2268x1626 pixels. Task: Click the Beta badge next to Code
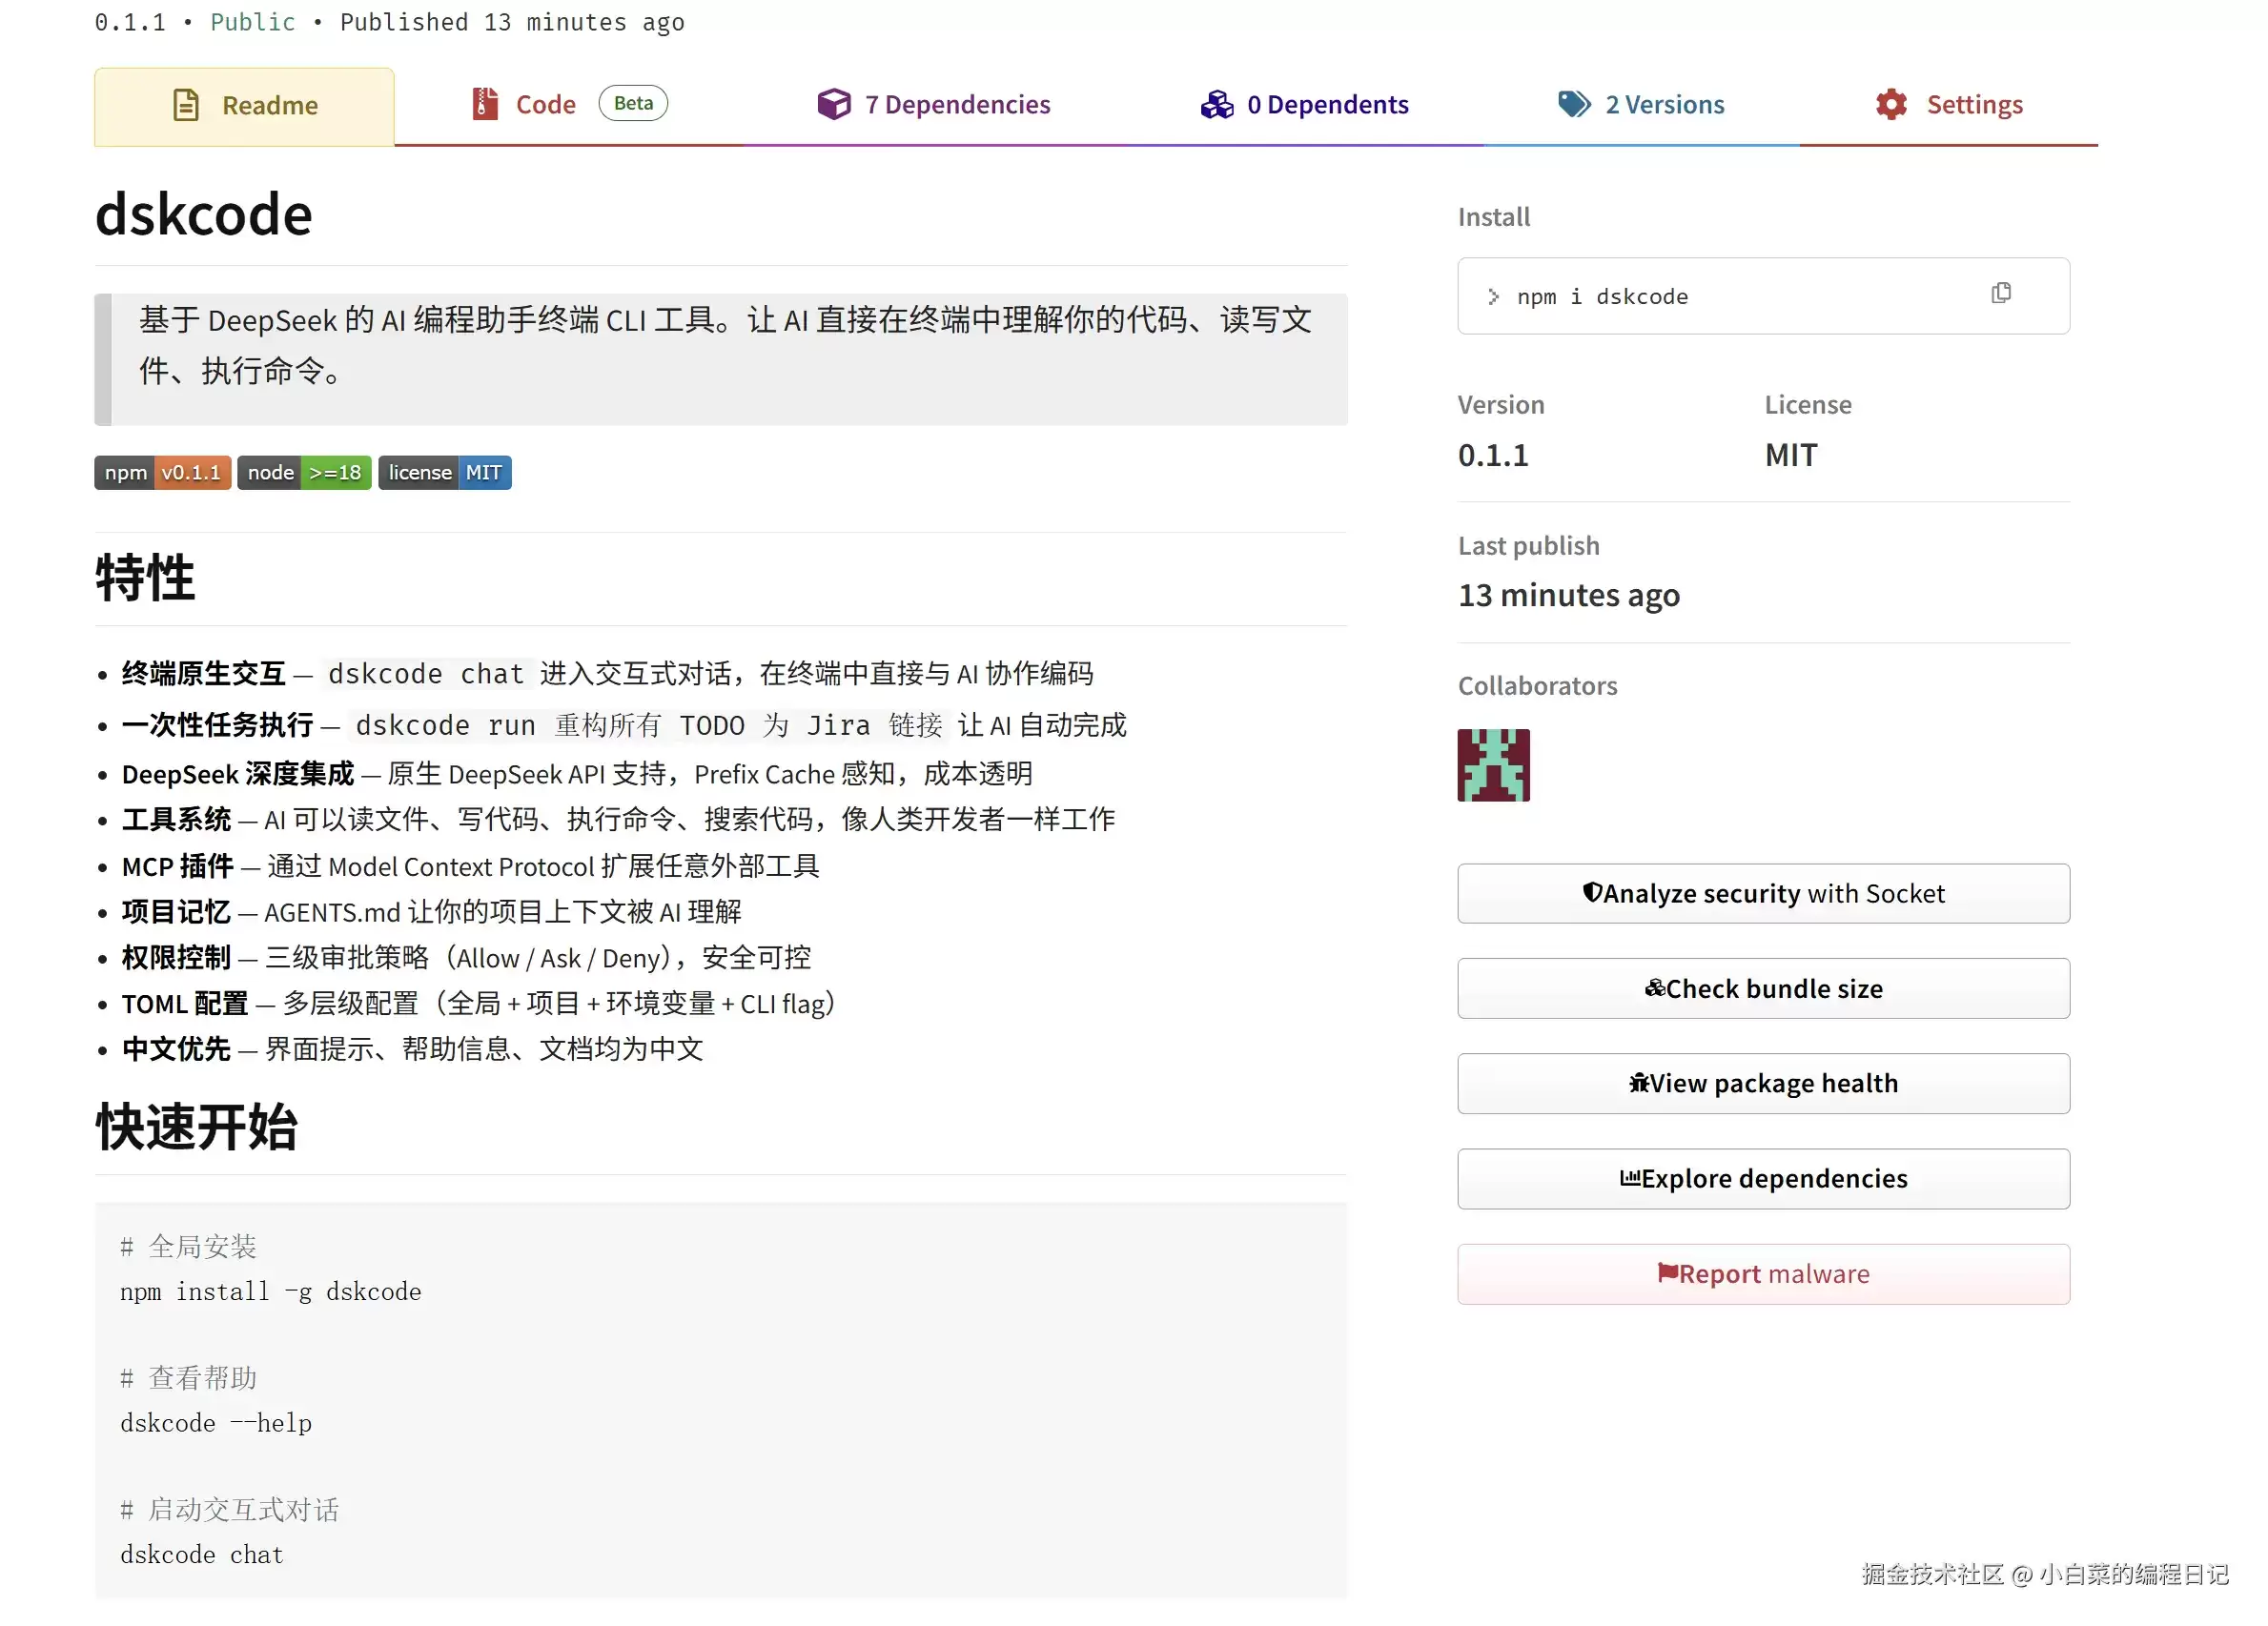point(633,103)
